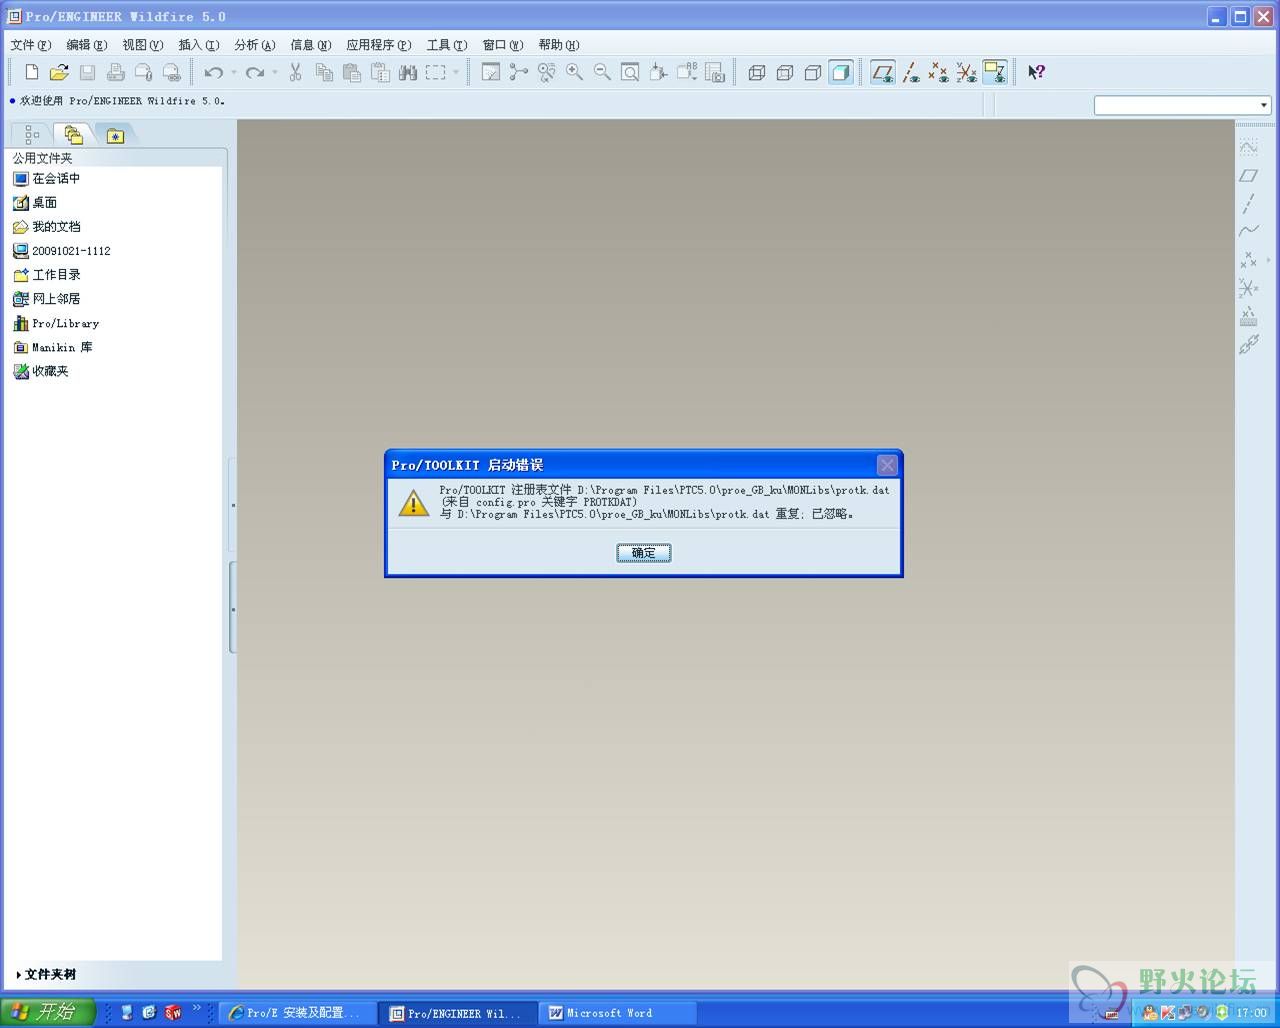The image size is (1280, 1028).
Task: Switch to the Model Tree navigator tab
Action: coord(32,134)
